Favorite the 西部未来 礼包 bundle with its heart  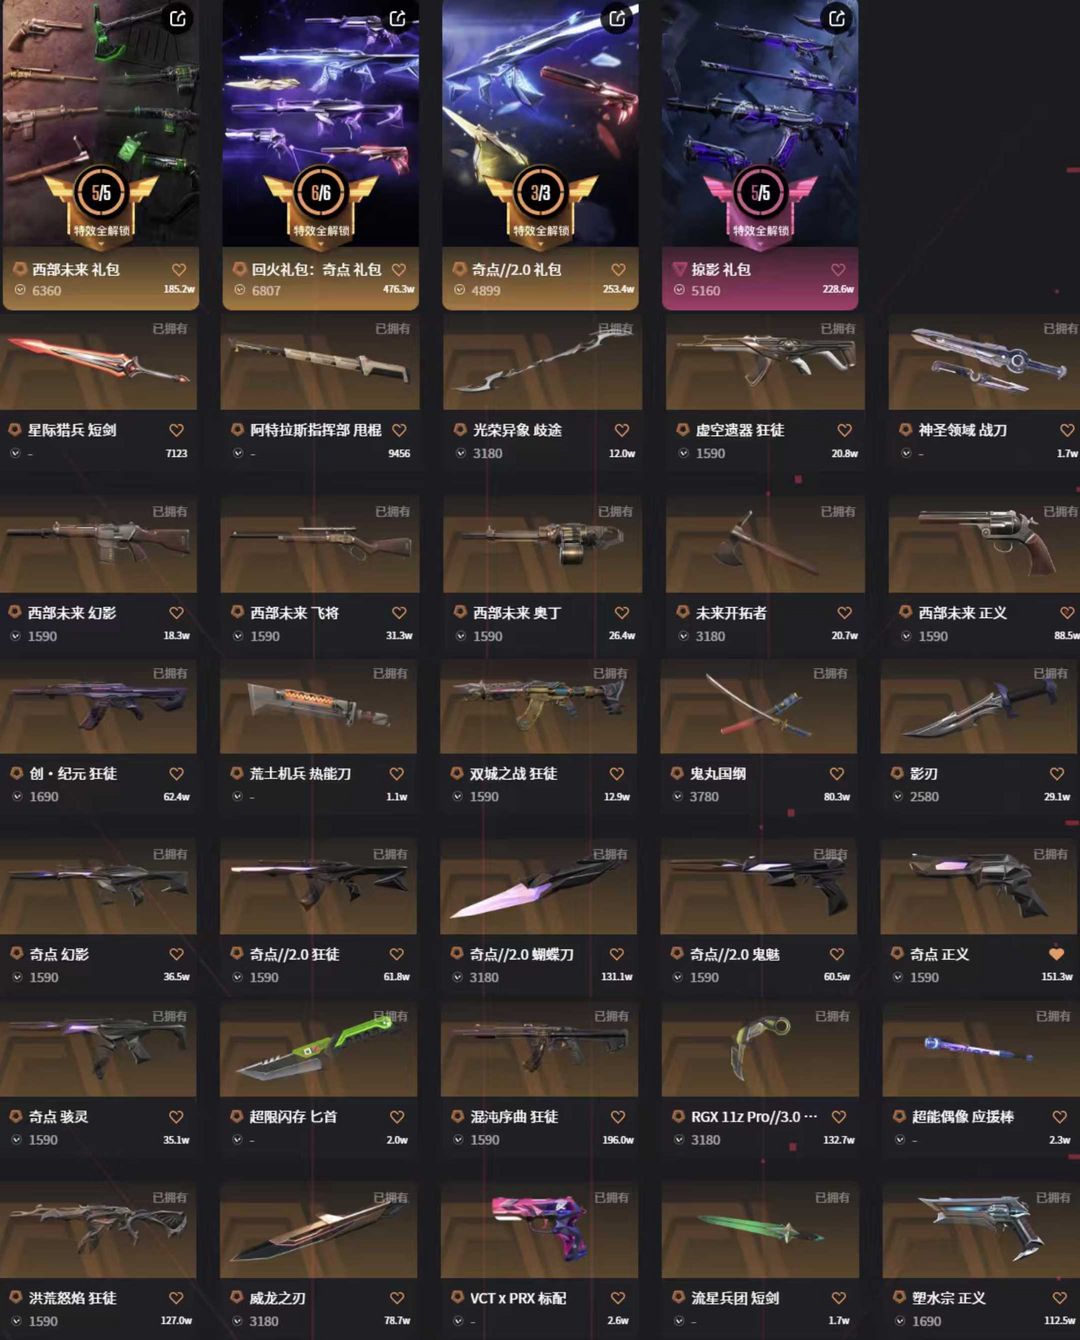point(179,270)
